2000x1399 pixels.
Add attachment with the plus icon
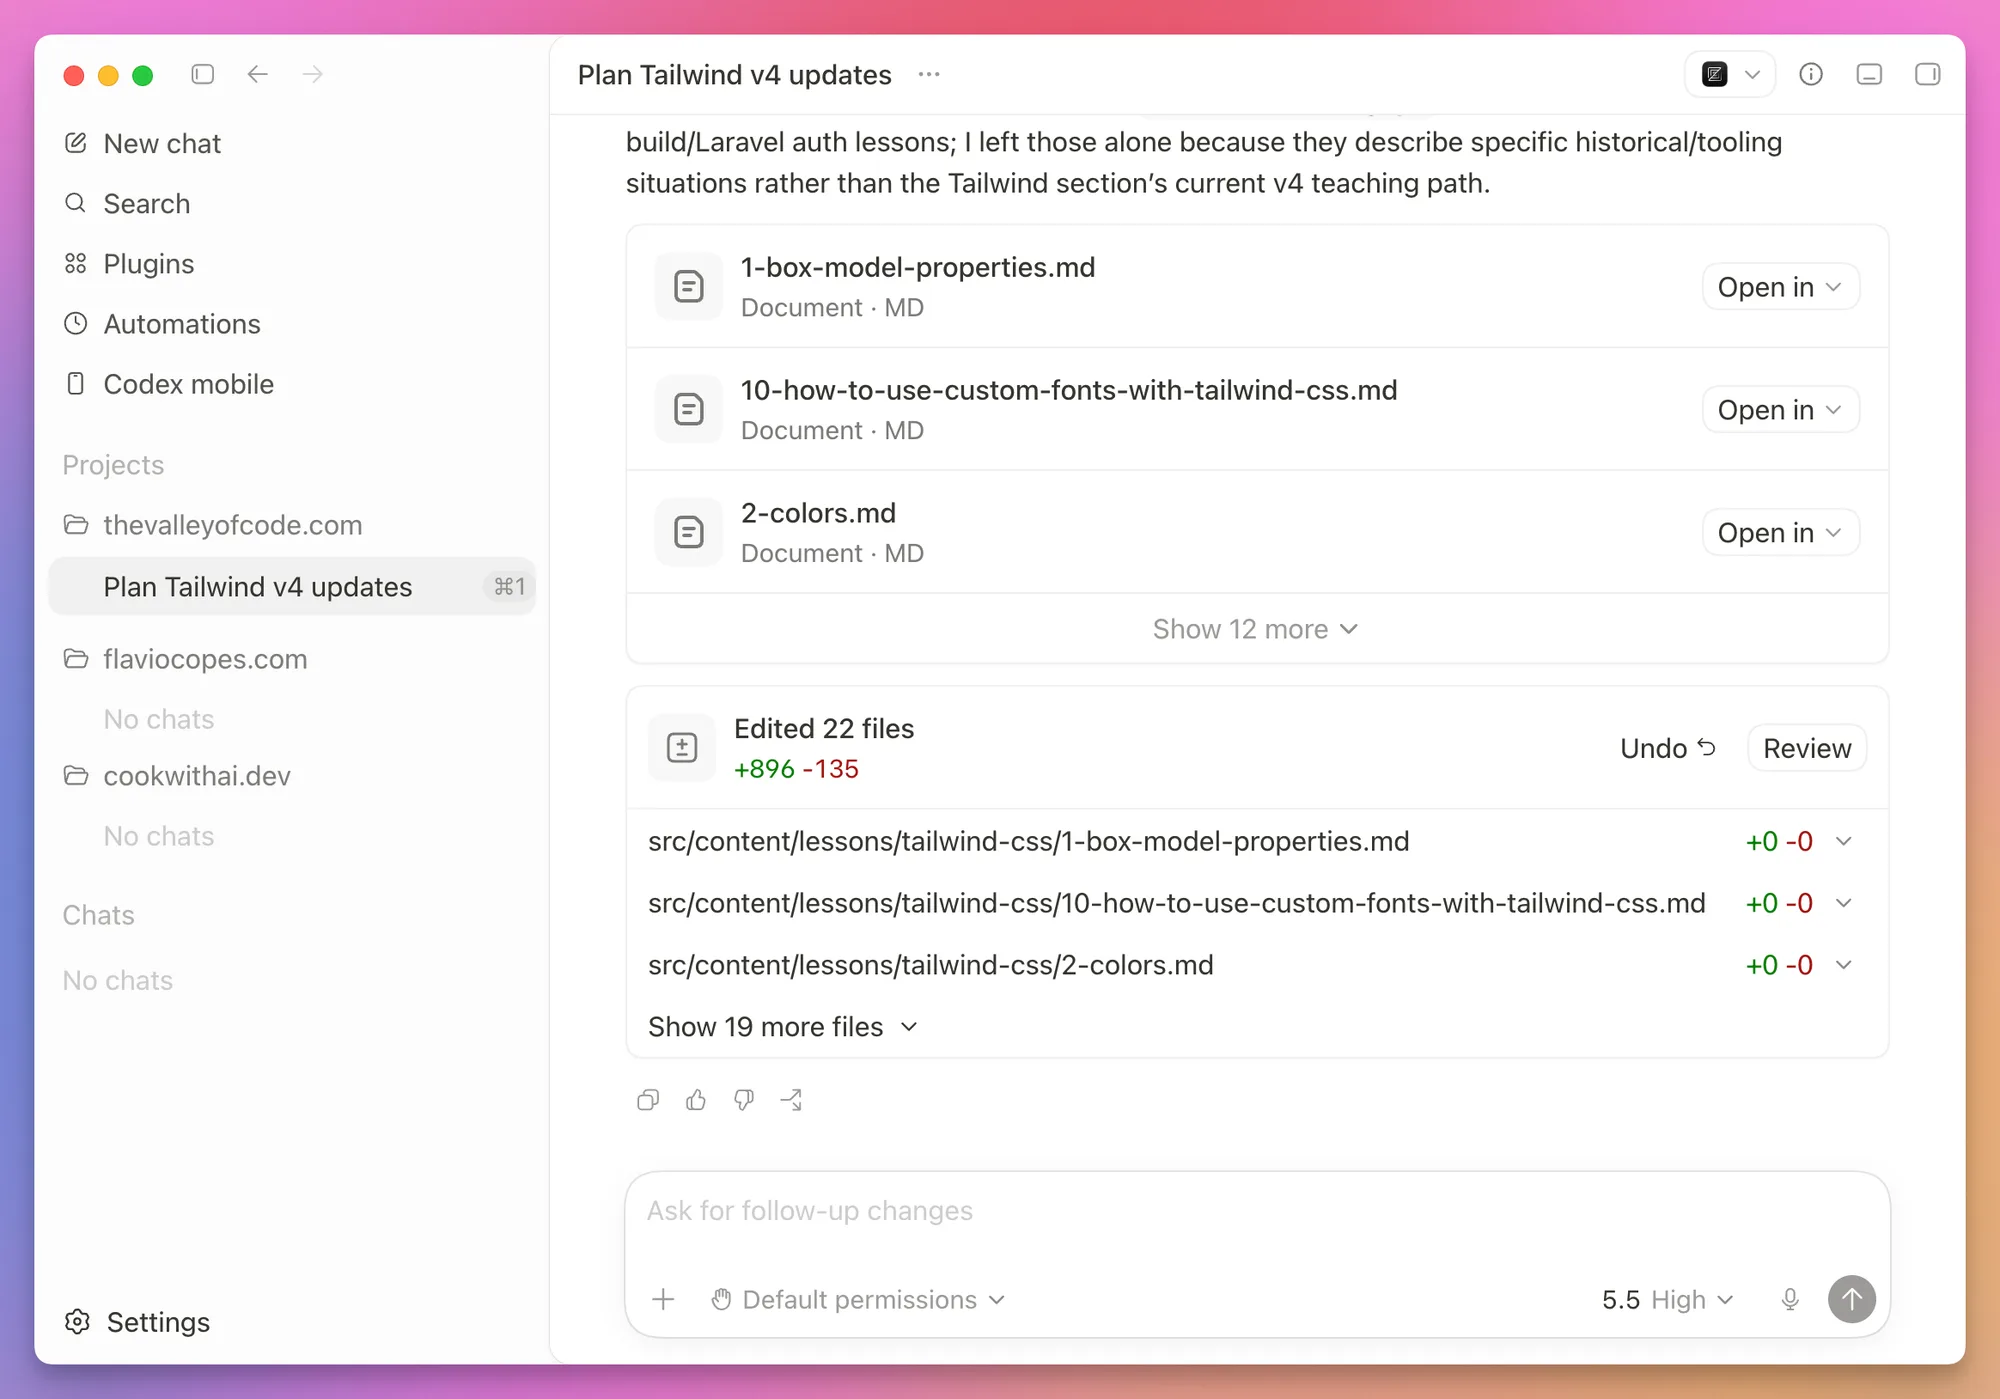pyautogui.click(x=663, y=1299)
